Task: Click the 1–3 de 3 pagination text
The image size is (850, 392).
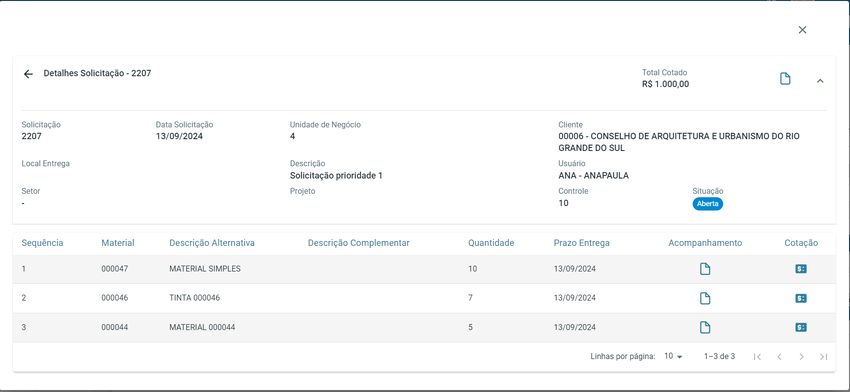Action: (719, 356)
